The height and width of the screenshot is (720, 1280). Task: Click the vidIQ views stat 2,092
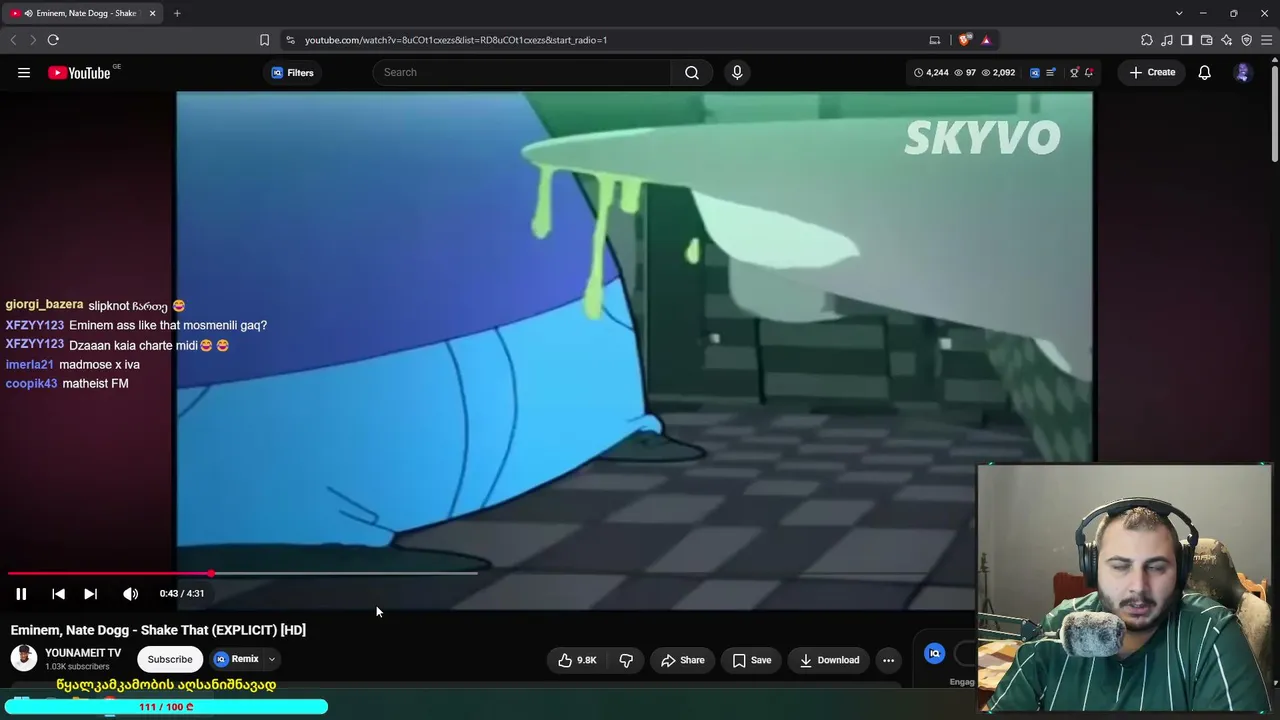pos(998,72)
